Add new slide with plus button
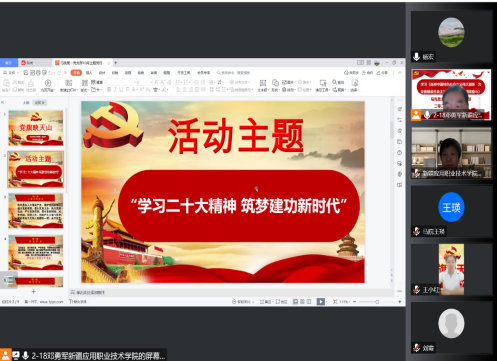 tap(33, 292)
